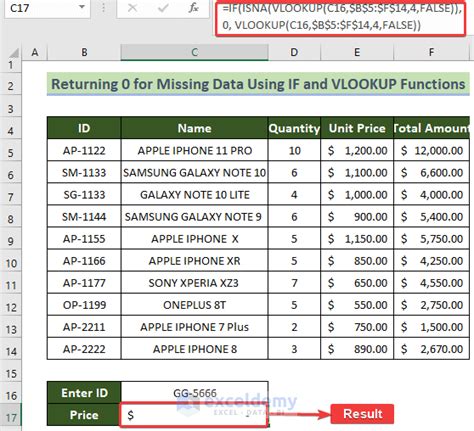Select unit price $890.00 cell

[x=357, y=349]
